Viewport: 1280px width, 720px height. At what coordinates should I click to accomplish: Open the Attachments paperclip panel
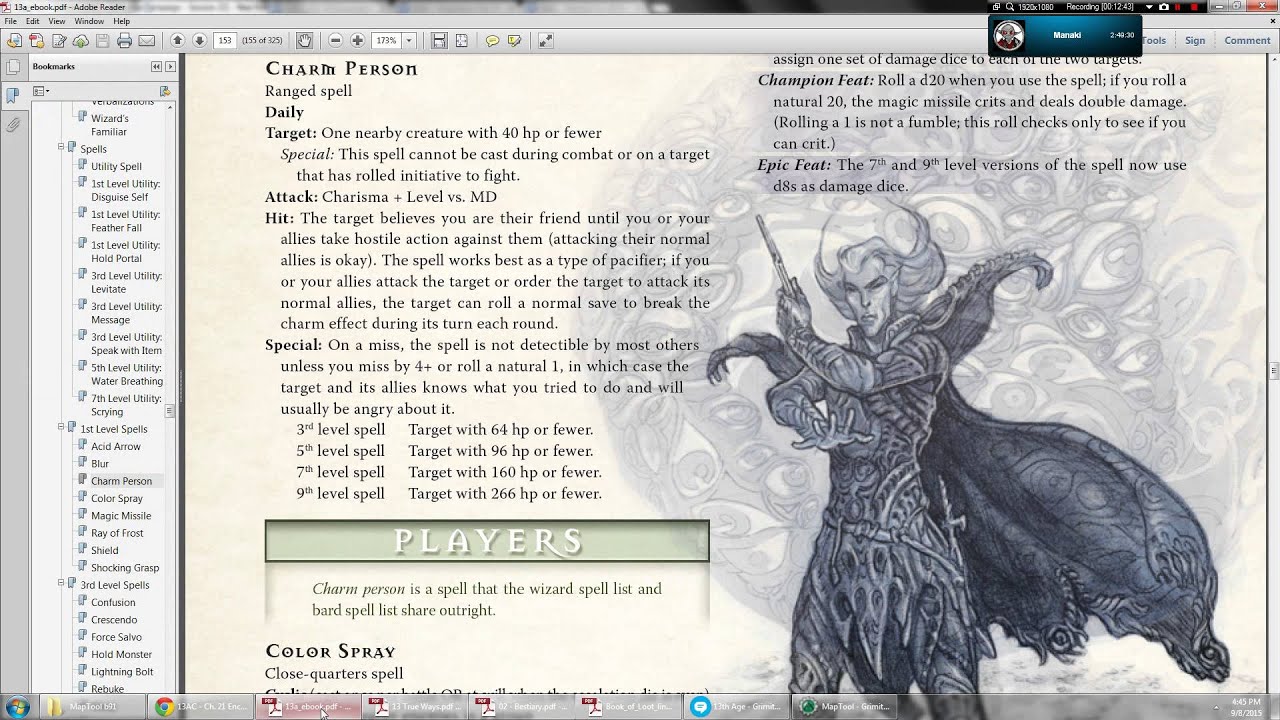[x=12, y=125]
